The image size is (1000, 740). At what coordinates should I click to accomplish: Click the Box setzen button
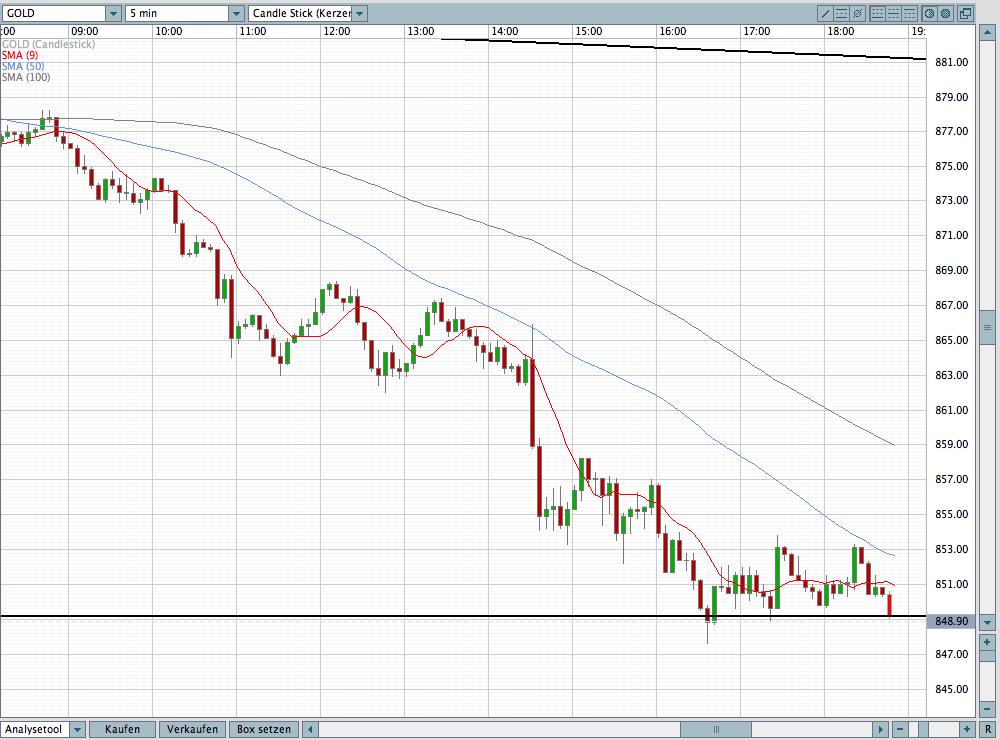264,729
